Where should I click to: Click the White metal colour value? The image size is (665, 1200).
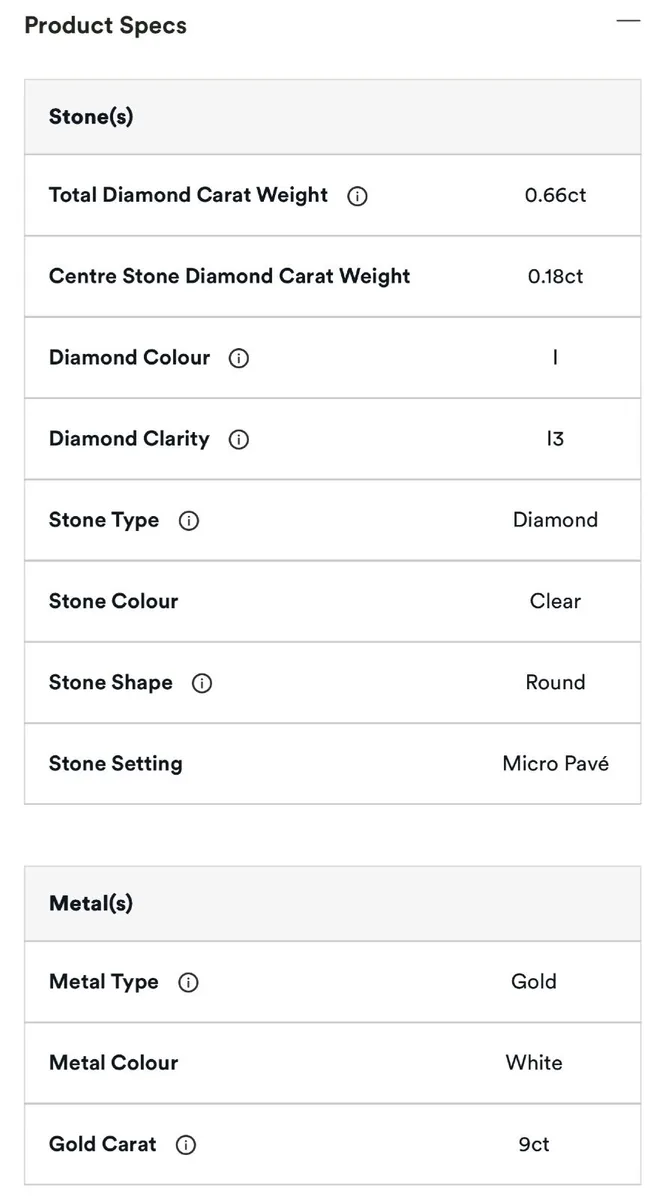(534, 1062)
